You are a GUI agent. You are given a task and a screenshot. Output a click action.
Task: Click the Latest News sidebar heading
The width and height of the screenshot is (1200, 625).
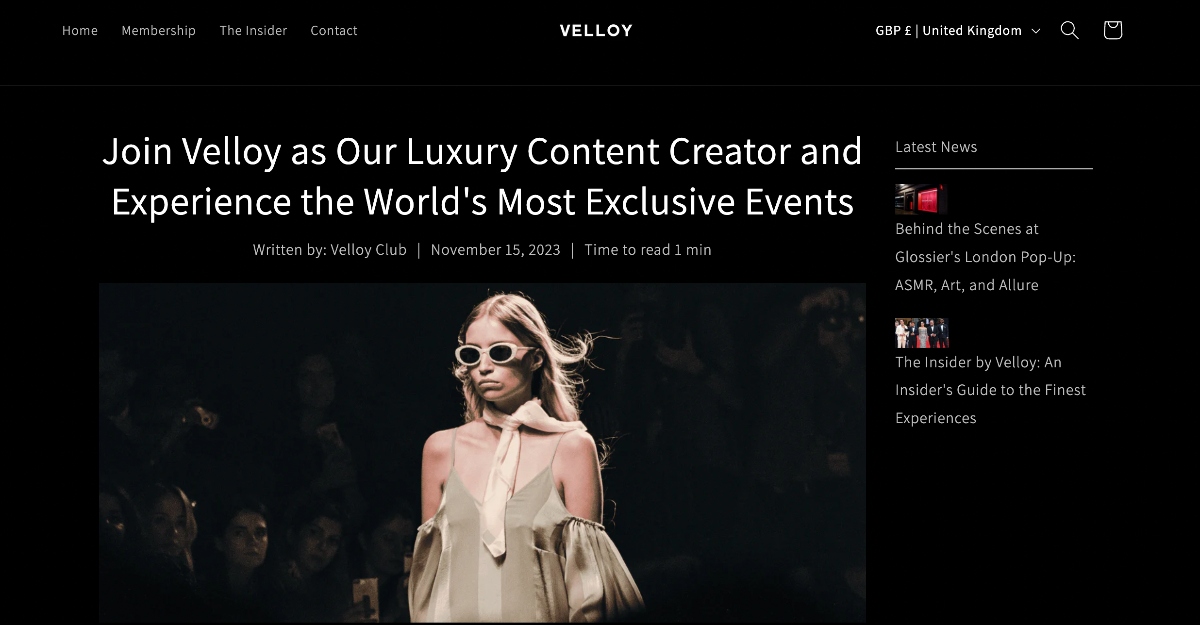pyautogui.click(x=936, y=147)
